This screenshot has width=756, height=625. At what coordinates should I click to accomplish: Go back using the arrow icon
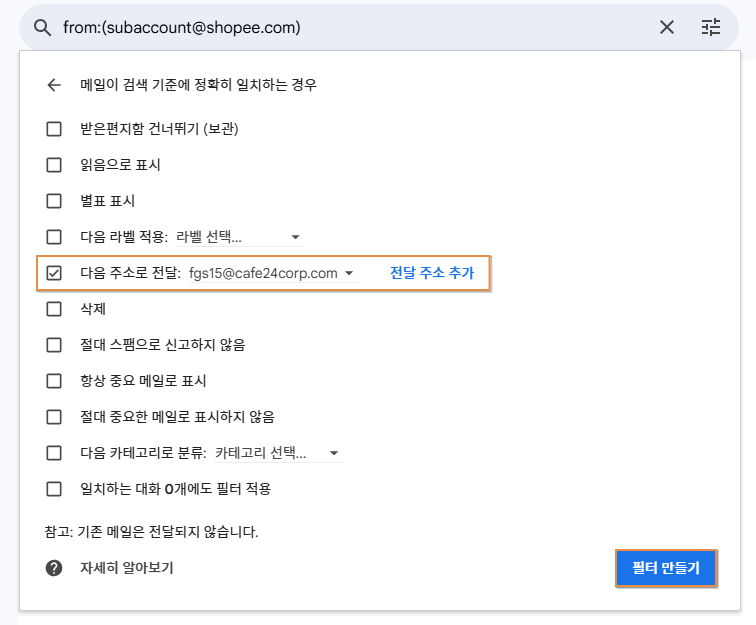[x=54, y=85]
